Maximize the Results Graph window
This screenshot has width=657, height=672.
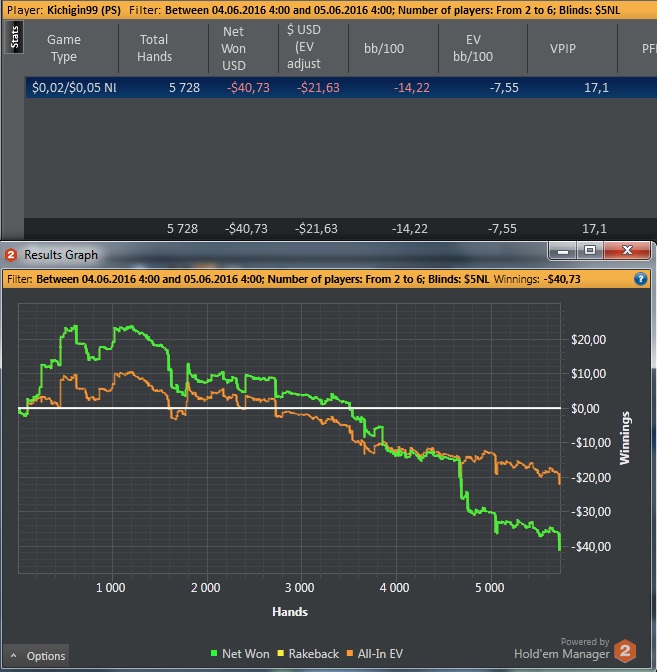(590, 250)
